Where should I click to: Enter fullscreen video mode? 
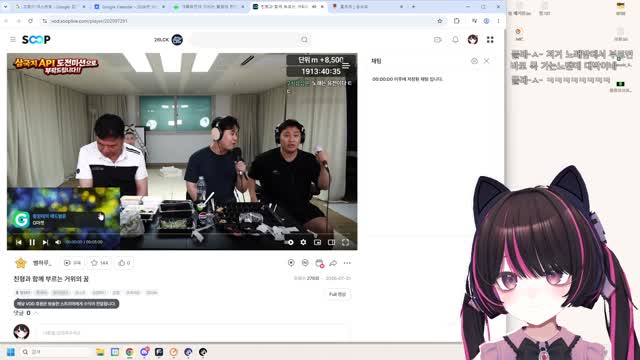(345, 242)
